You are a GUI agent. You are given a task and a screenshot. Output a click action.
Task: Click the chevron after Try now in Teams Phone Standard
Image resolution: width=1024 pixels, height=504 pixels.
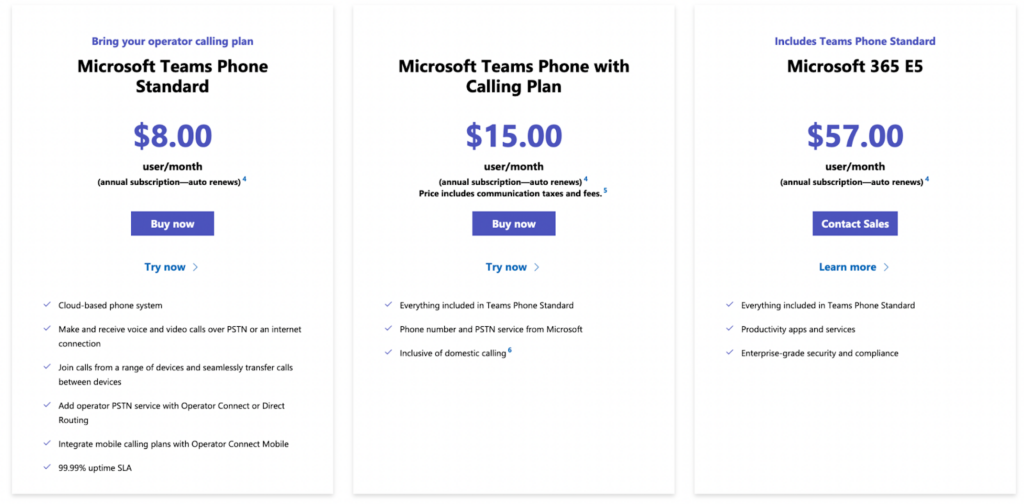[x=195, y=268]
